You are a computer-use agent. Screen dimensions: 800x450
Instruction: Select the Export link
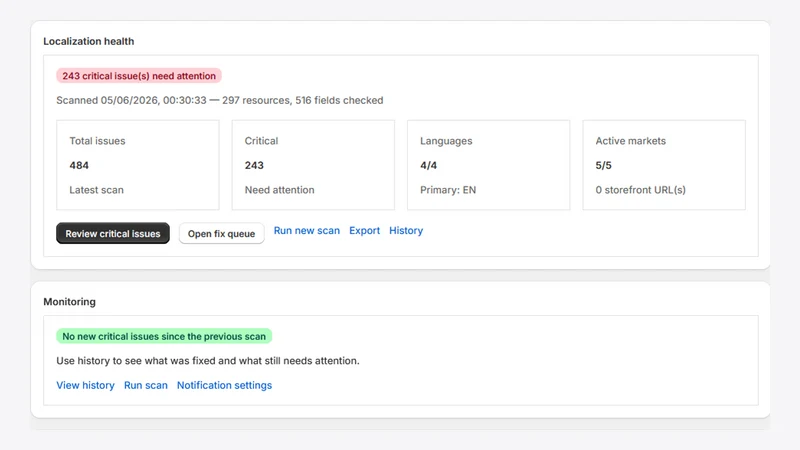click(364, 231)
